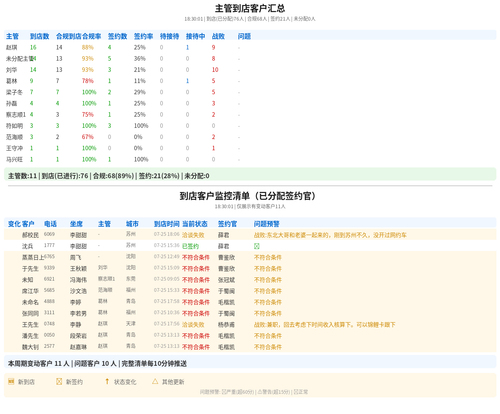Viewport: 500px width, 414px height.
Task: Click arrival time 07-25 17:58
Action: click(x=167, y=301)
